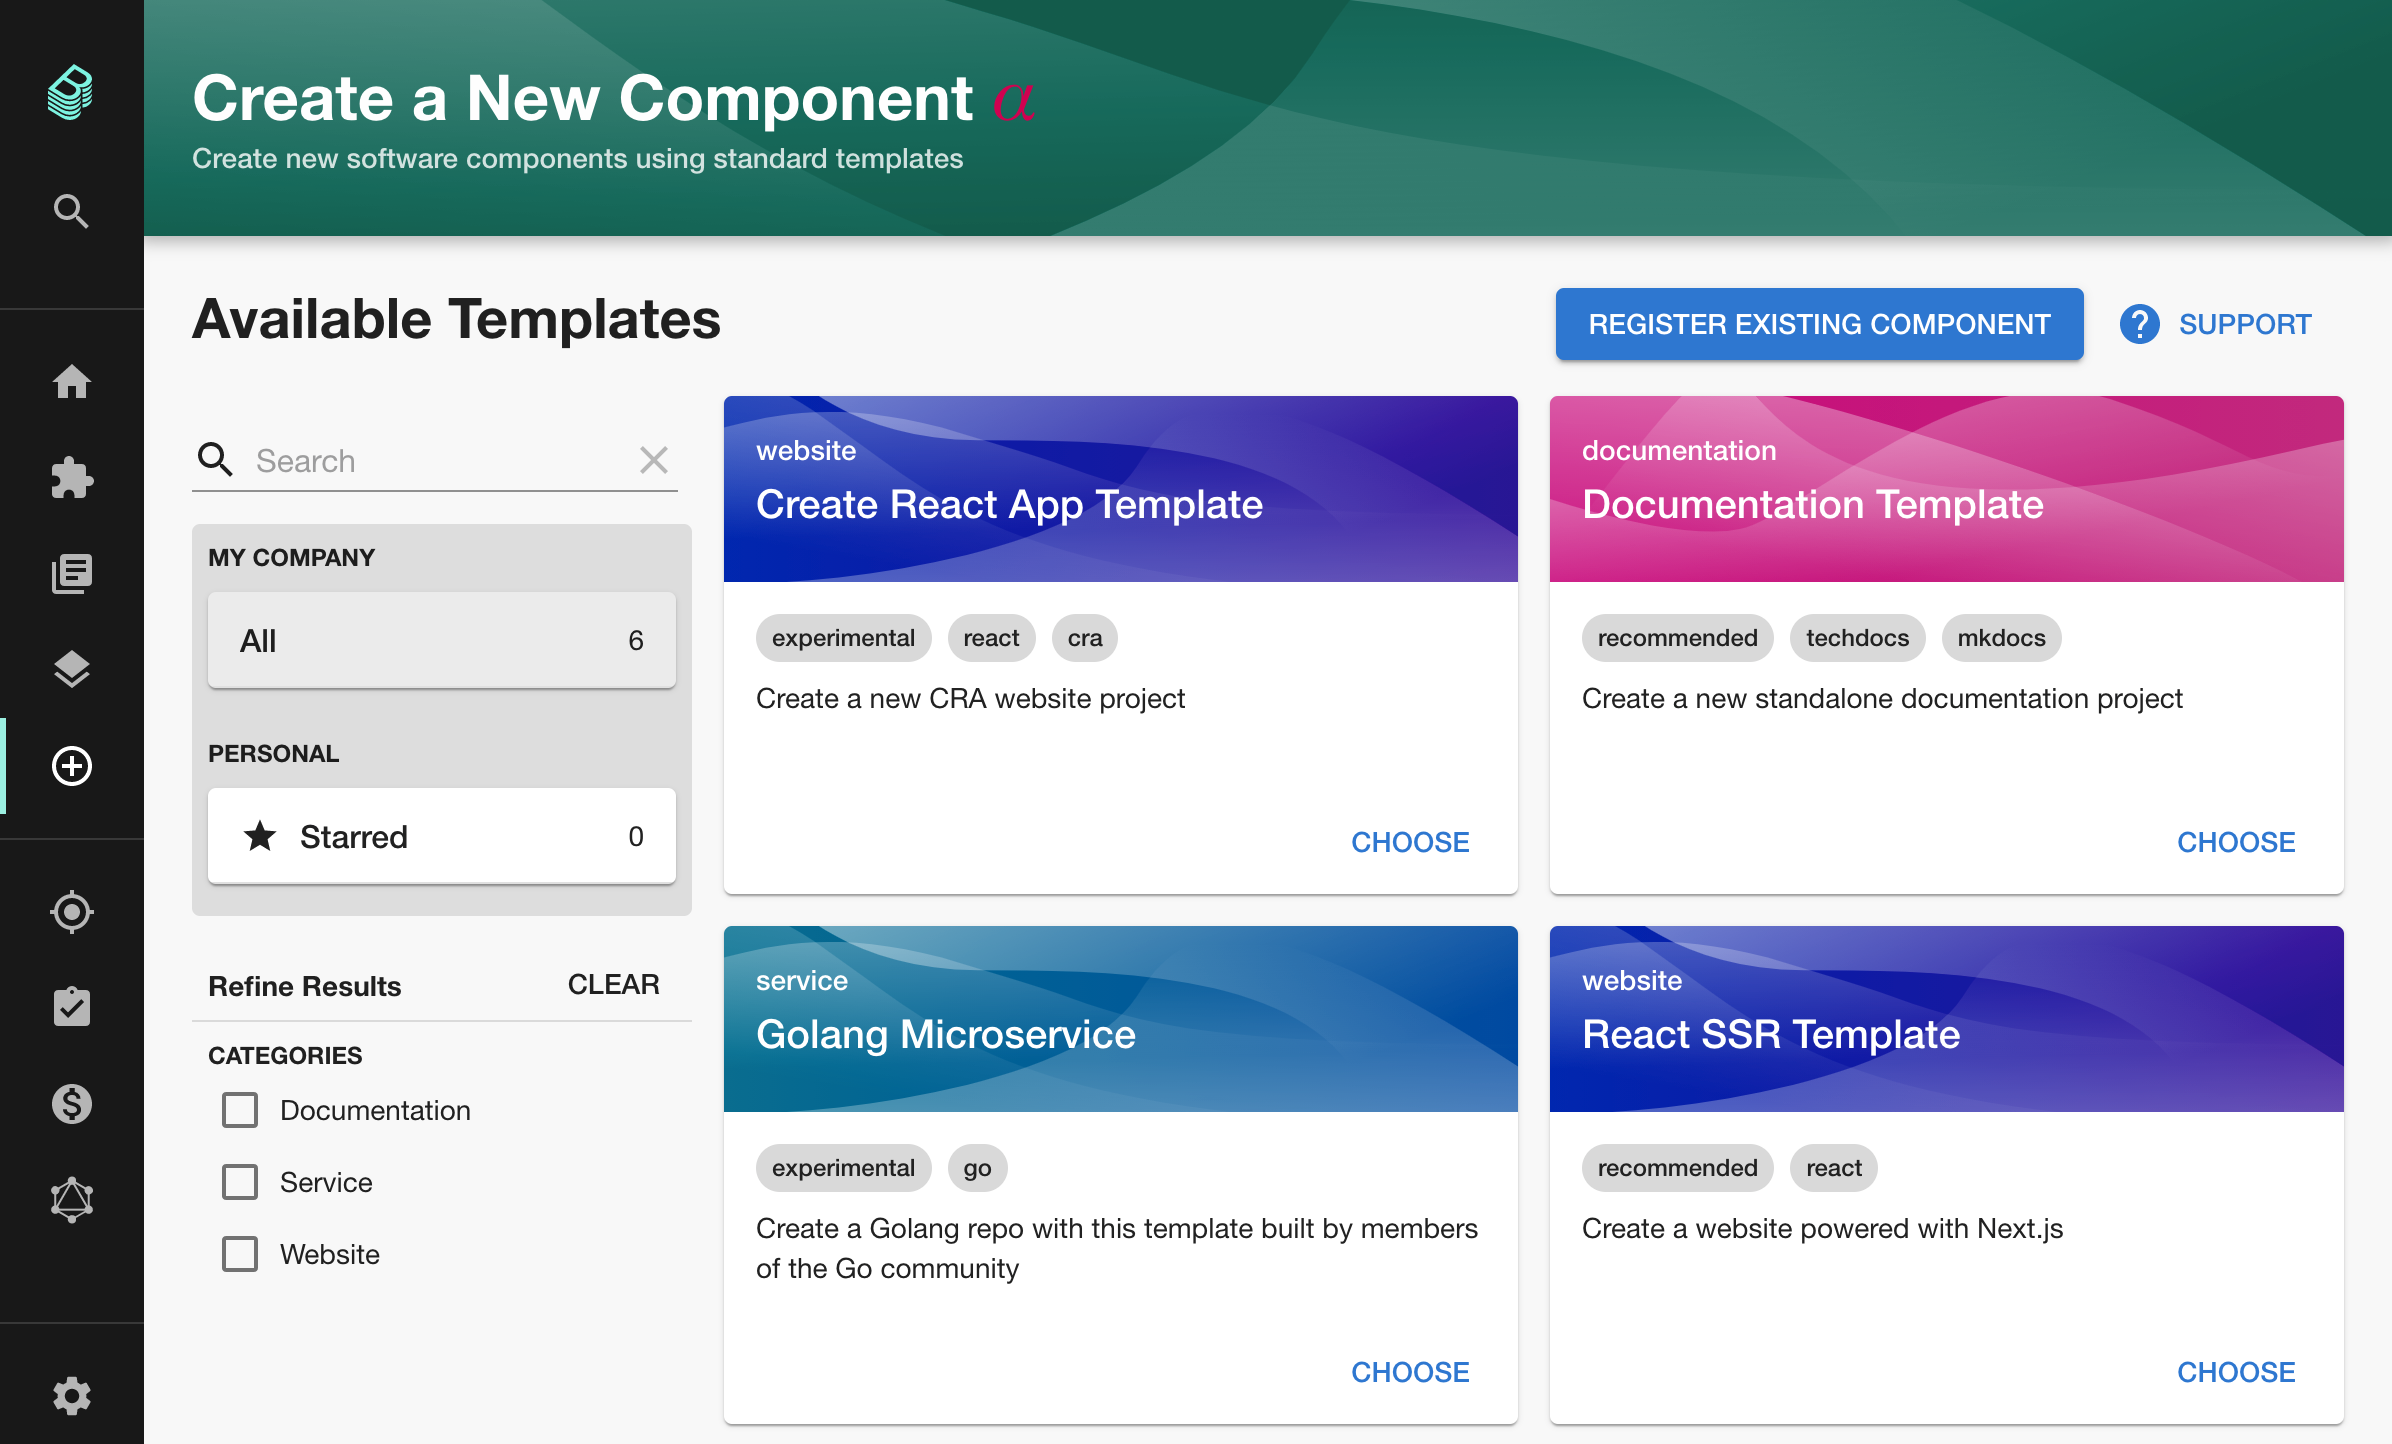Tick the Website category checkbox
Image resolution: width=2392 pixels, height=1444 pixels.
click(x=240, y=1254)
